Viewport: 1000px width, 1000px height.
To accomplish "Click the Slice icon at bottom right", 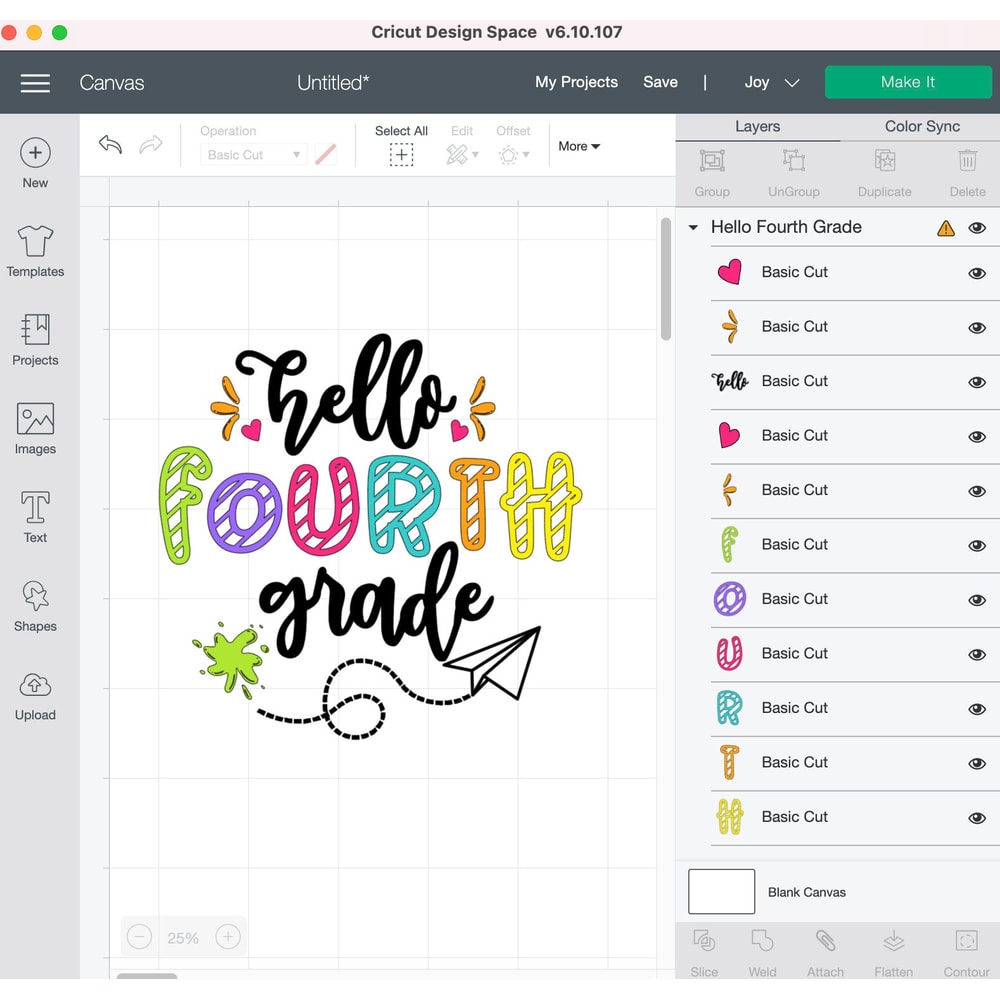I will pos(705,948).
